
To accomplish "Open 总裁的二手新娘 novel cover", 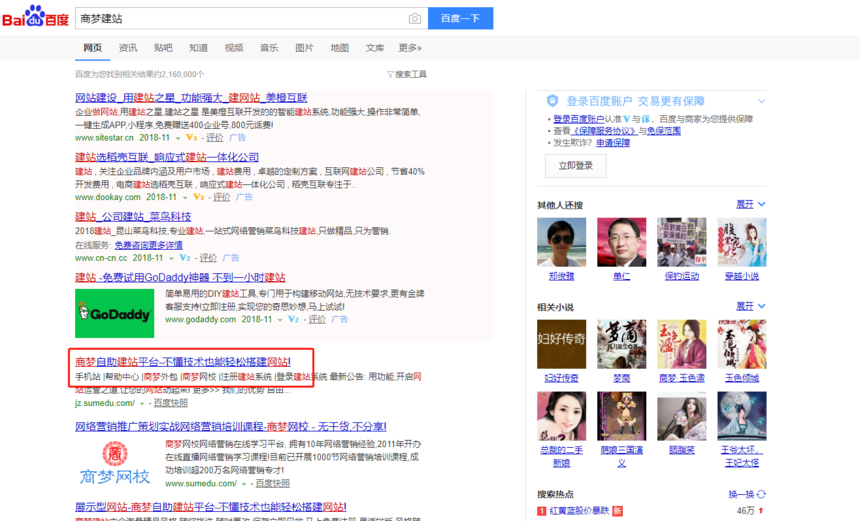I will coord(562,416).
